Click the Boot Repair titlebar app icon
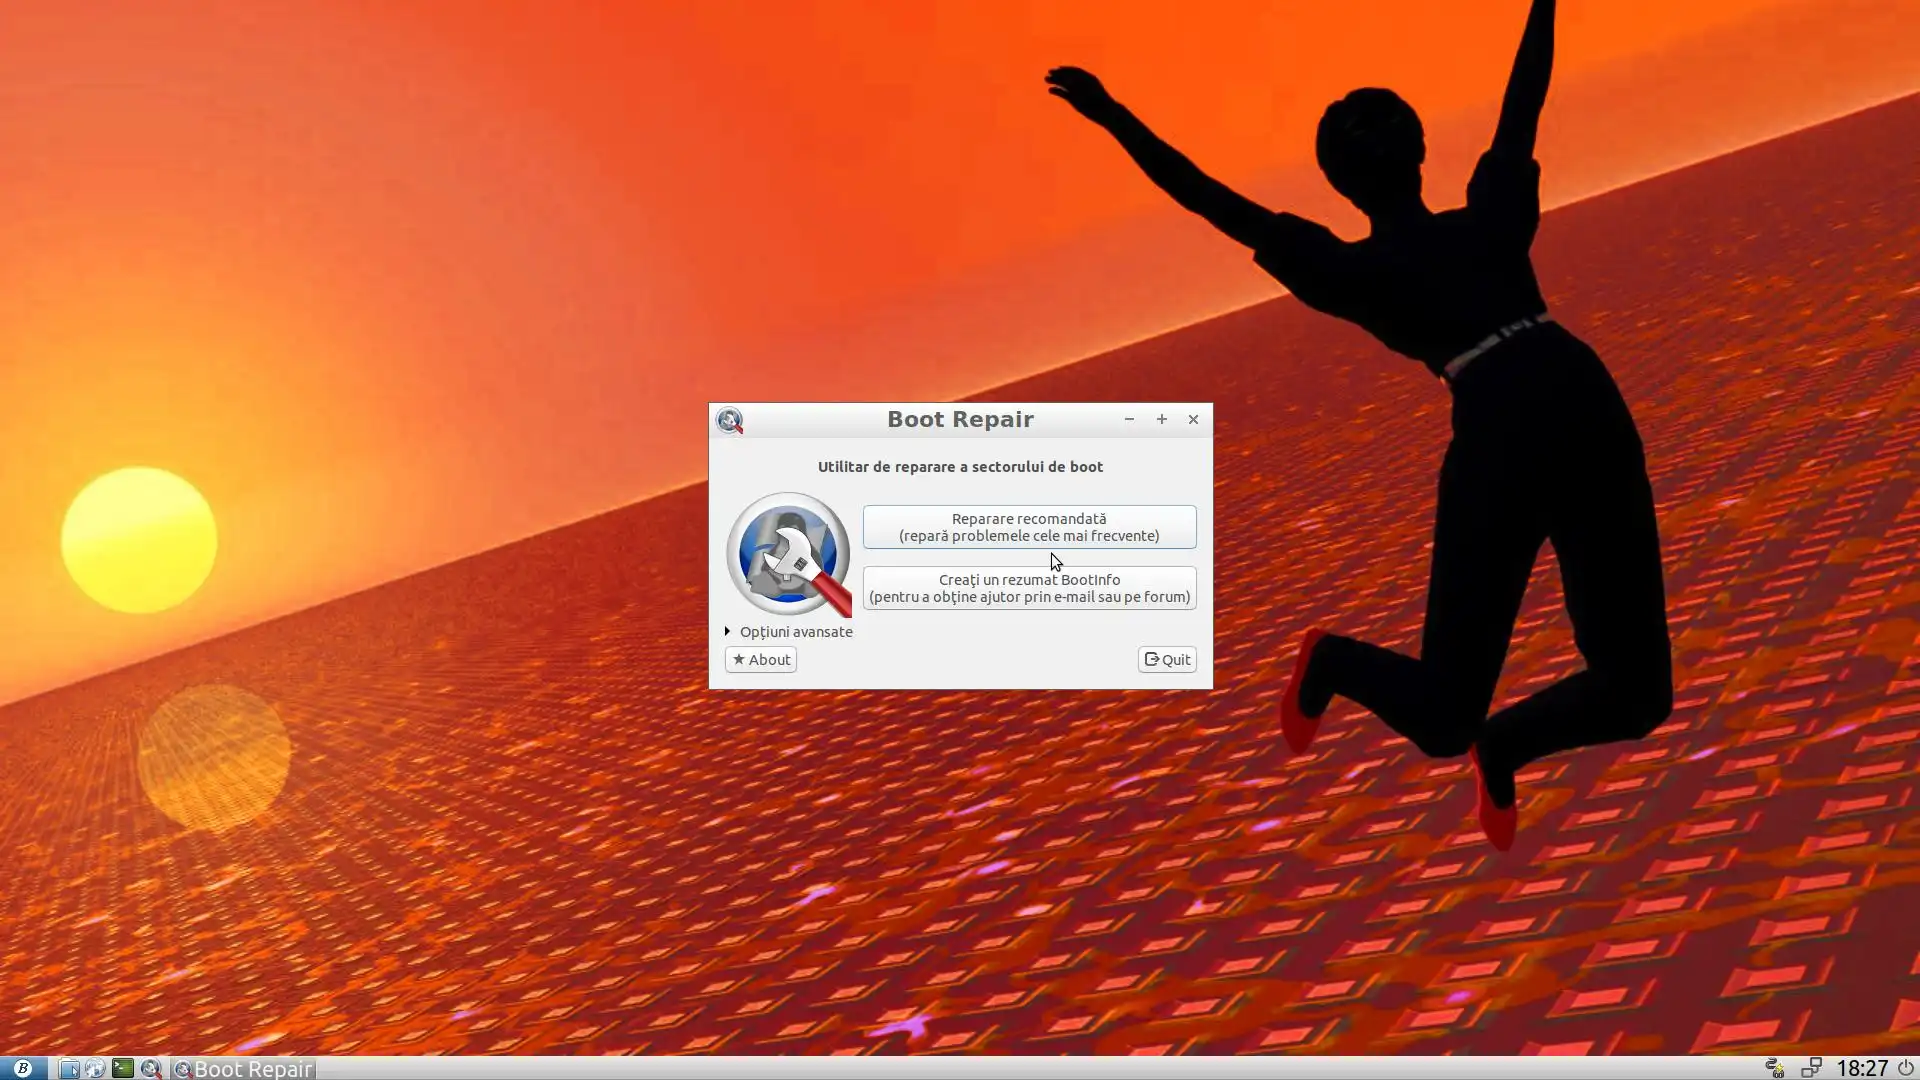1920x1080 pixels. click(730, 420)
